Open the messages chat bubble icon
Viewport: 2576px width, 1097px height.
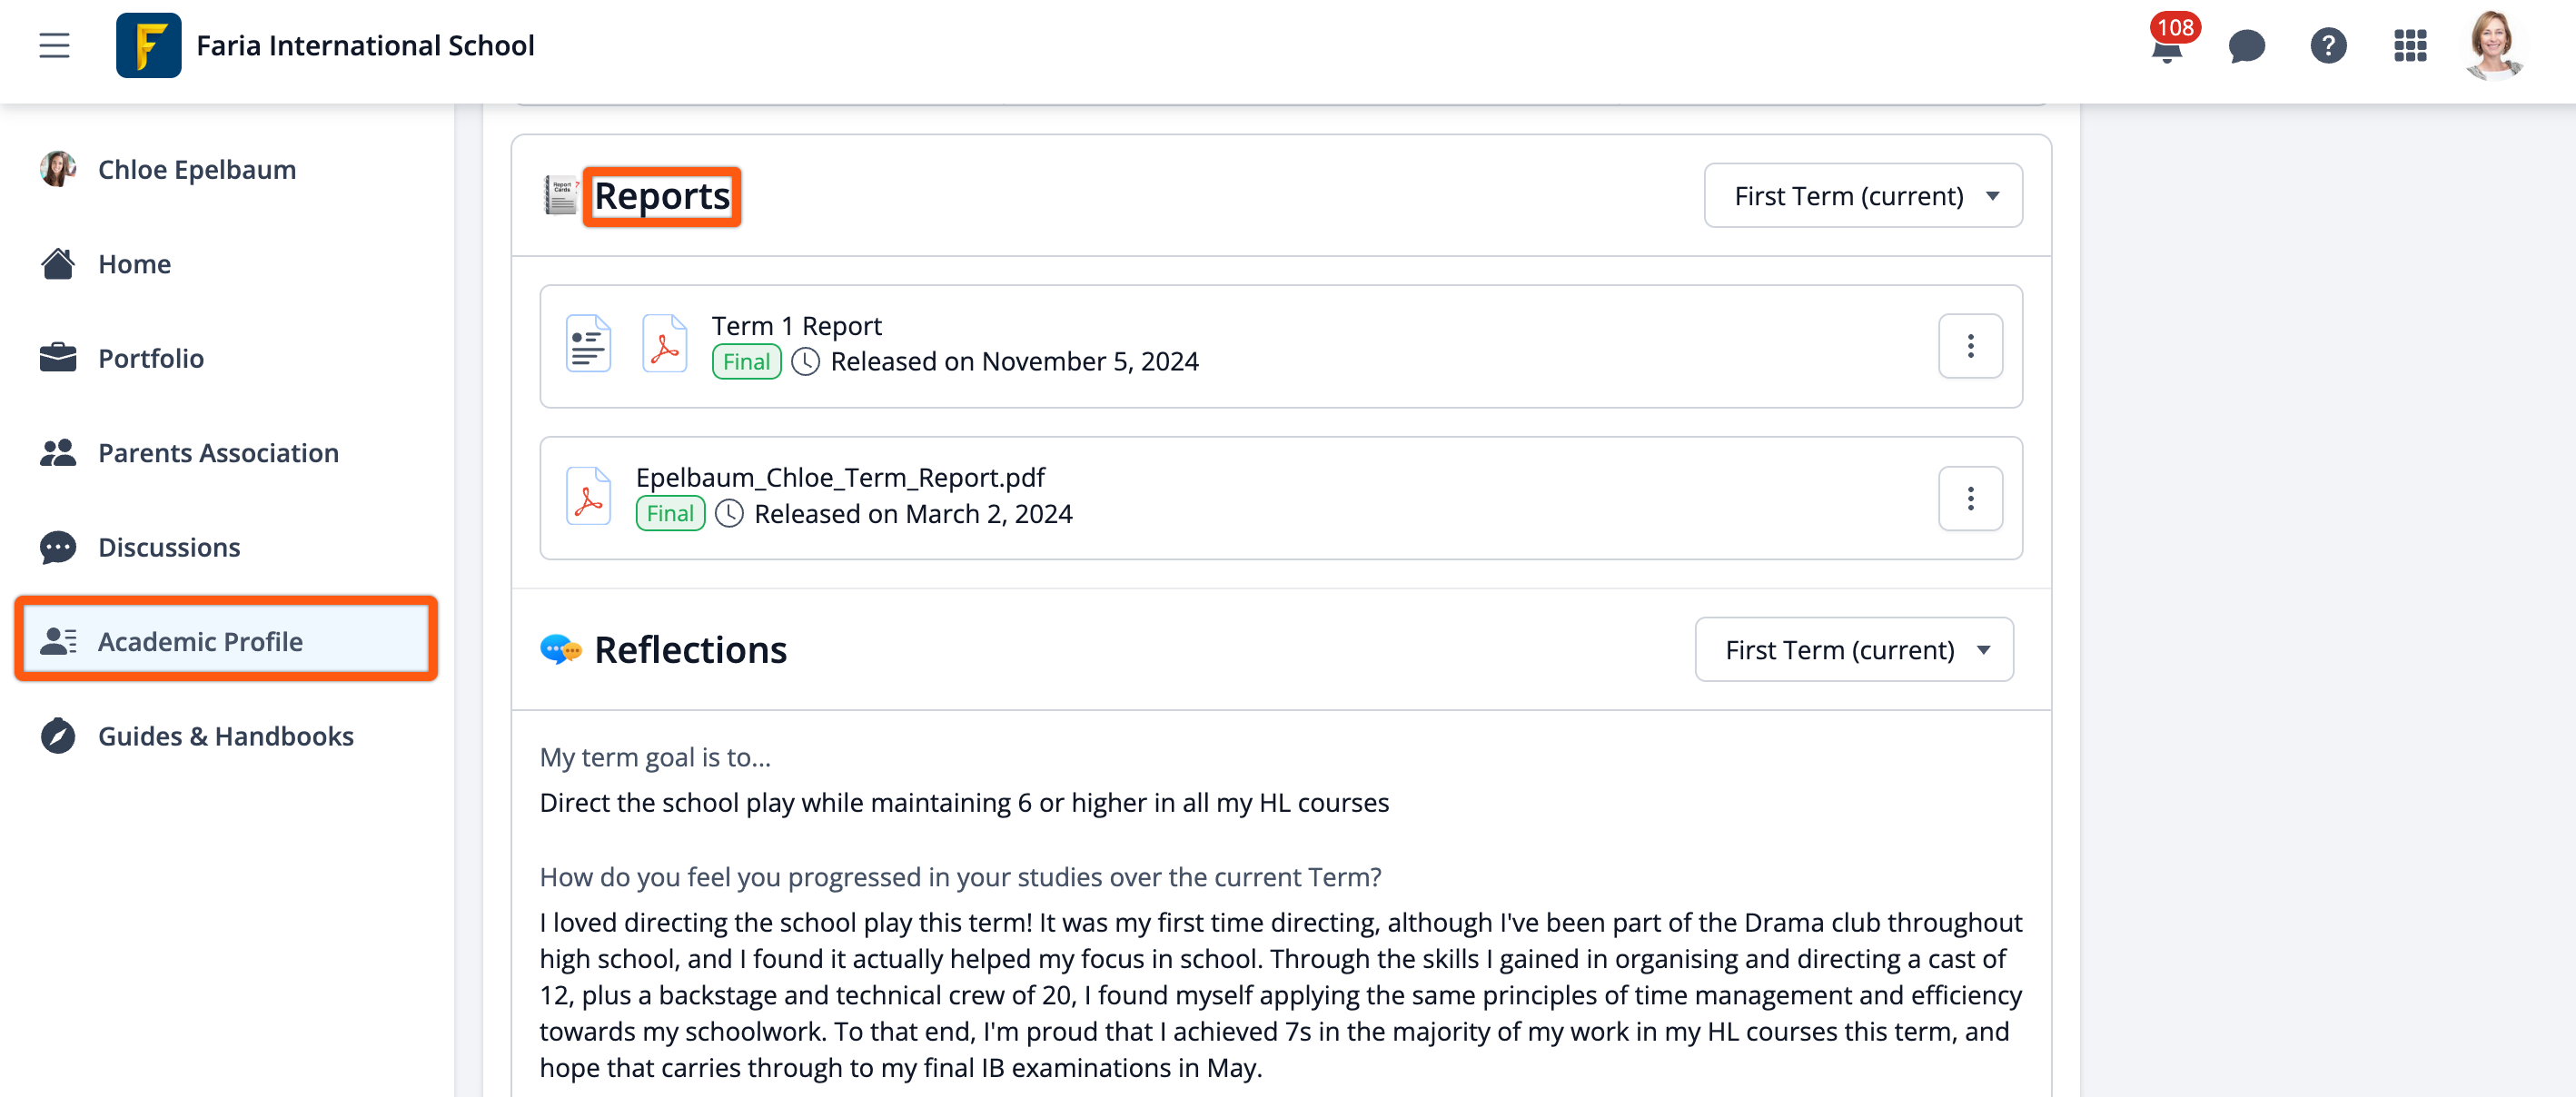(x=2246, y=46)
